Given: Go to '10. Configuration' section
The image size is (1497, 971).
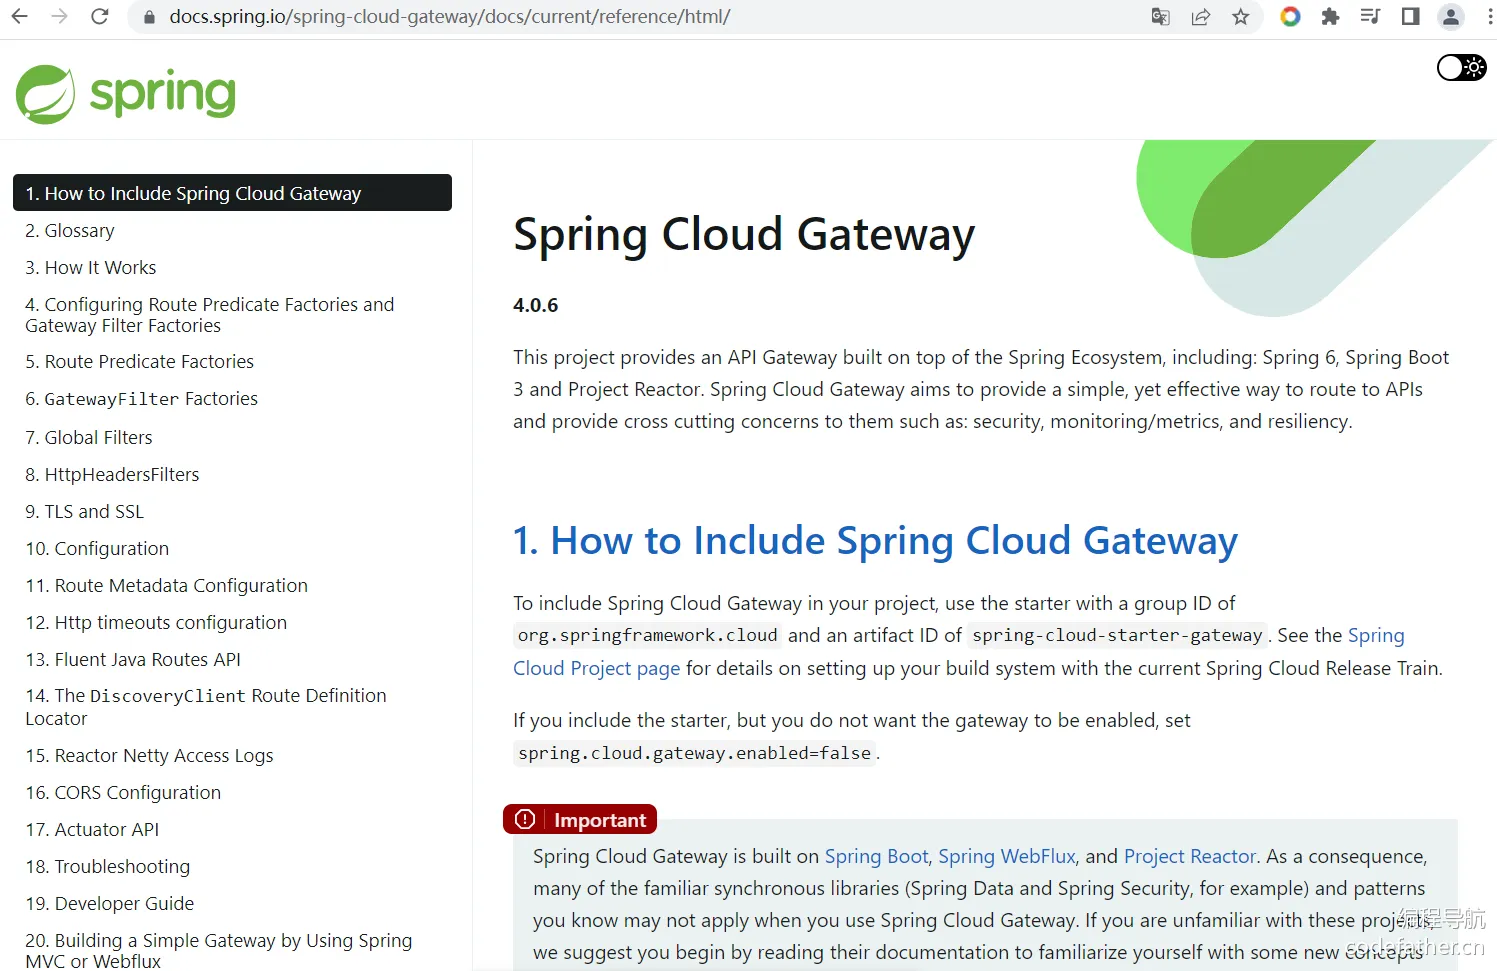Looking at the screenshot, I should pyautogui.click(x=97, y=549).
